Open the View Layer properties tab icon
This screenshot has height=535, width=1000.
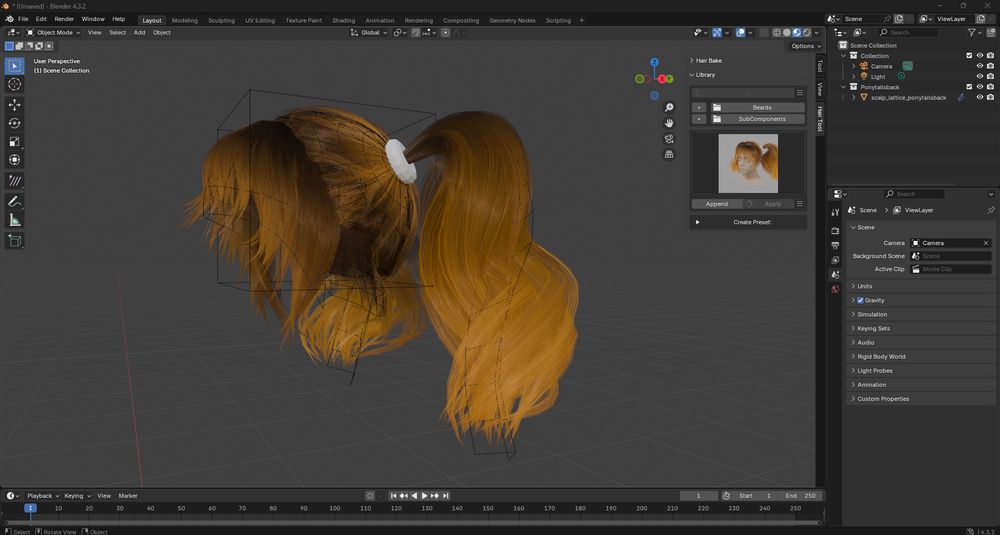point(835,260)
